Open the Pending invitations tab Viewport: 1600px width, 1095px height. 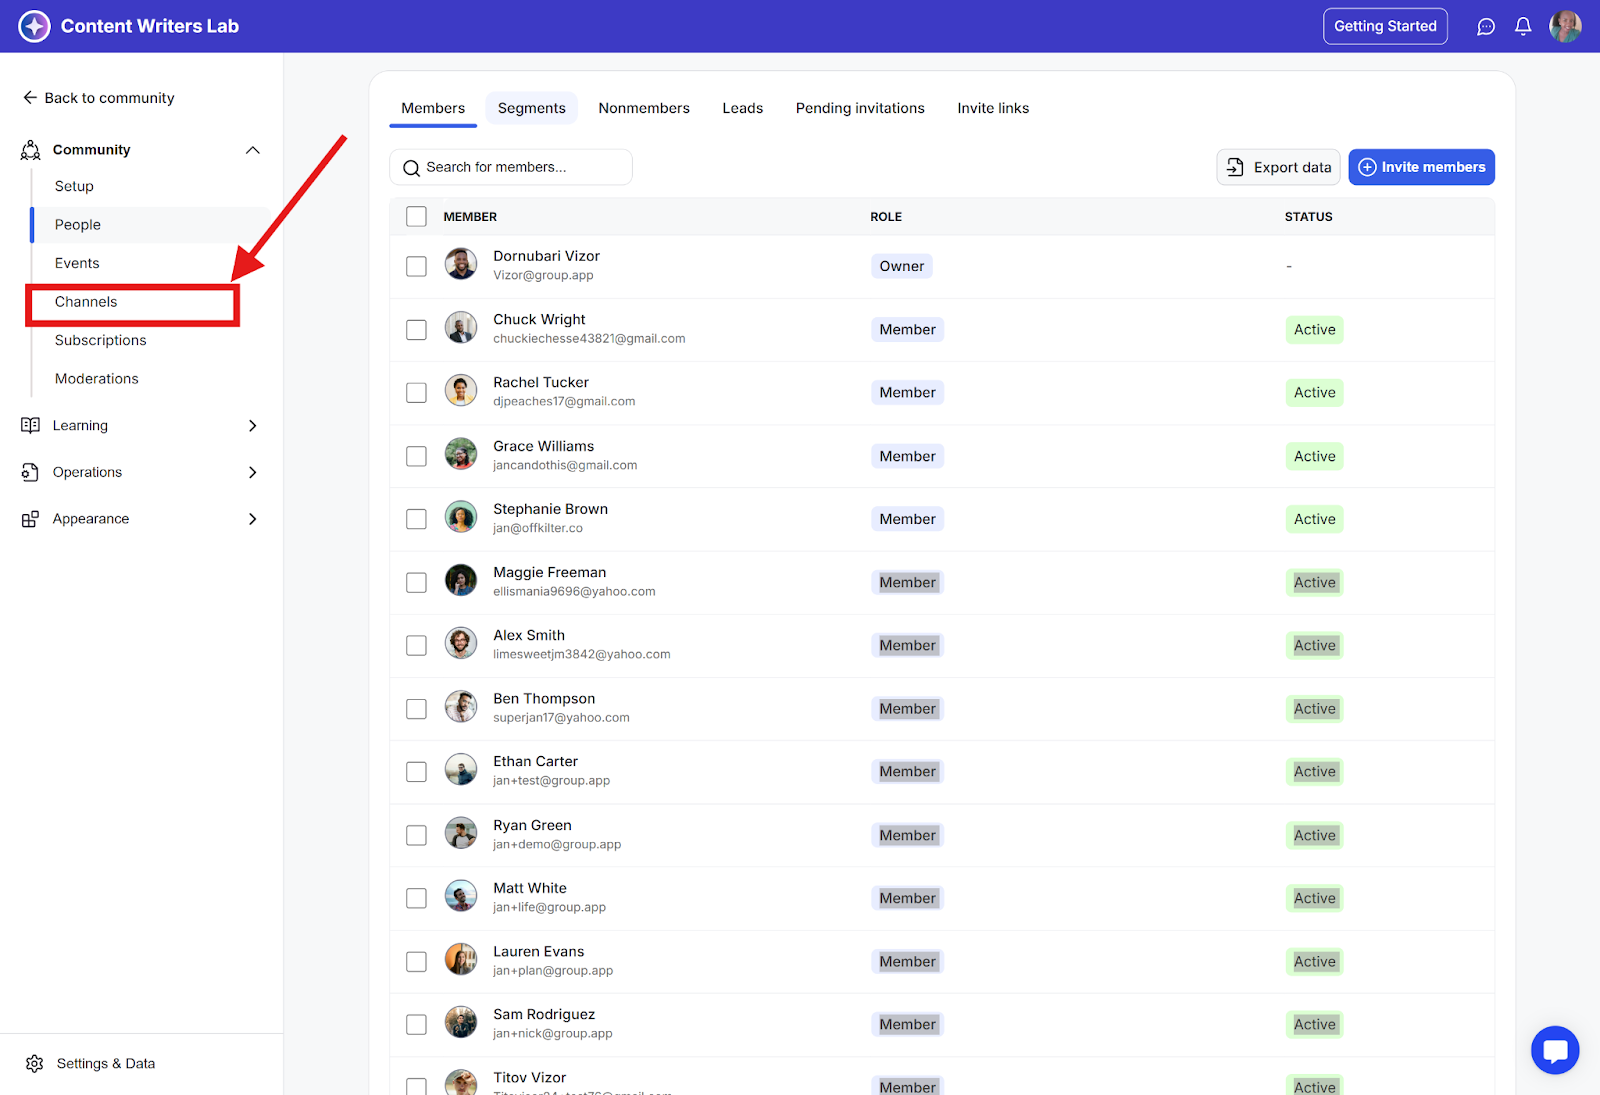[x=860, y=108]
